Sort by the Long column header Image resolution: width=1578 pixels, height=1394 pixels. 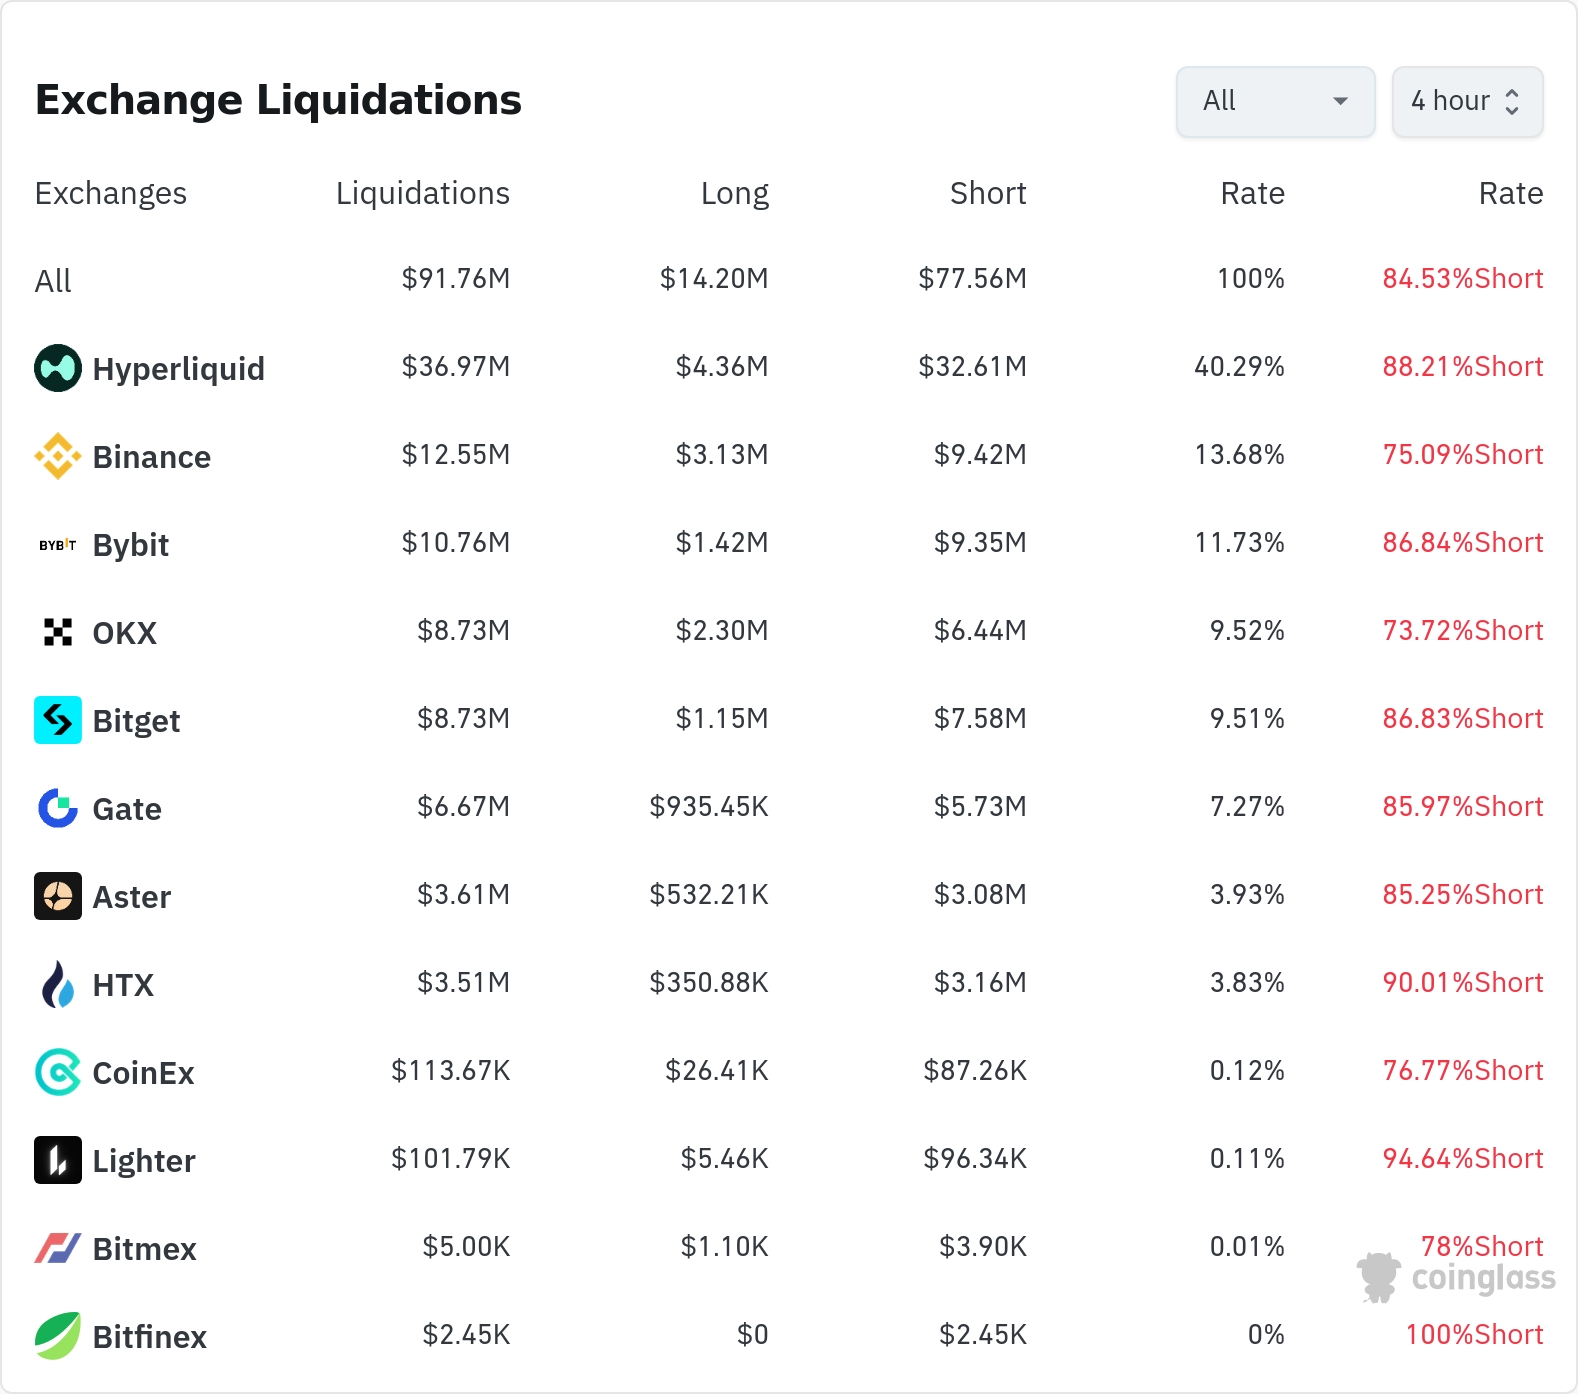coord(734,193)
